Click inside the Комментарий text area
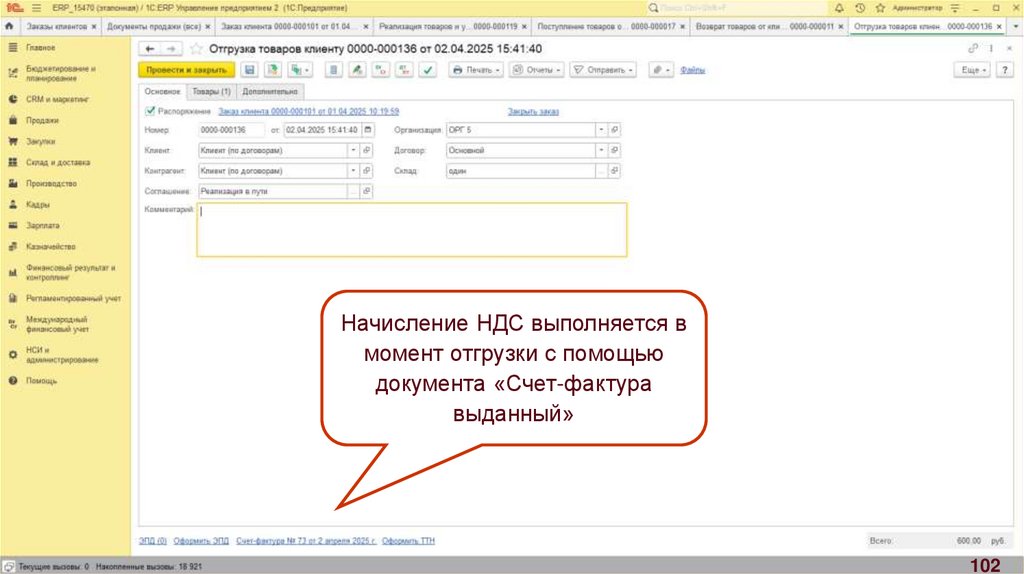The image size is (1024, 574). [x=411, y=229]
